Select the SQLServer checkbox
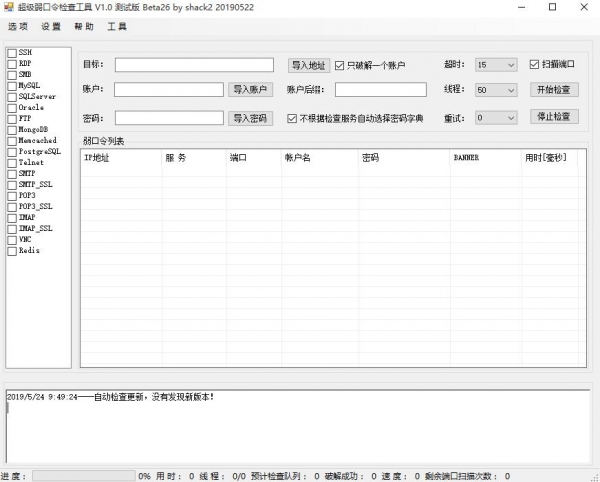The width and height of the screenshot is (600, 482). pyautogui.click(x=12, y=97)
